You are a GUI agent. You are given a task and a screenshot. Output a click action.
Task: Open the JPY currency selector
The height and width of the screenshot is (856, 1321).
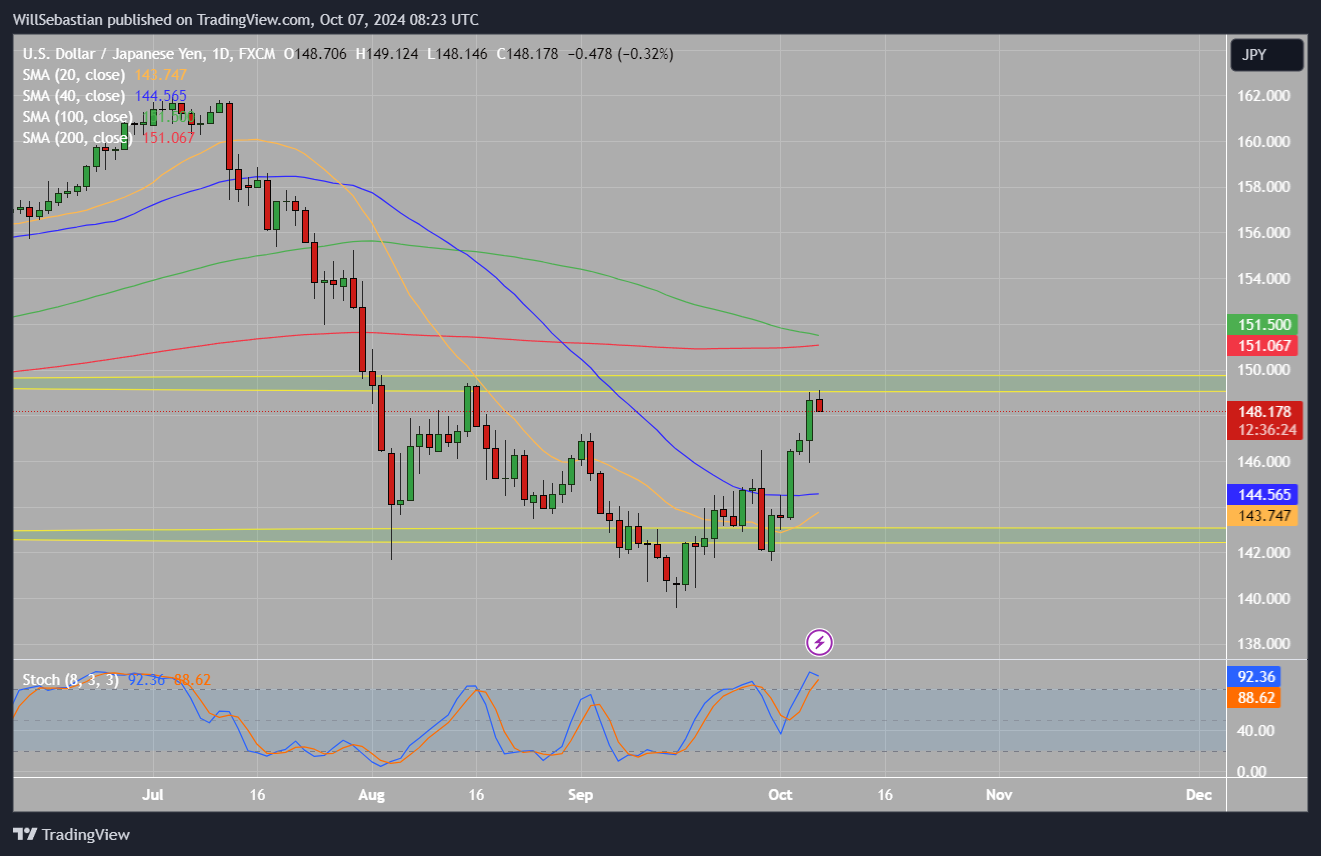[1267, 55]
